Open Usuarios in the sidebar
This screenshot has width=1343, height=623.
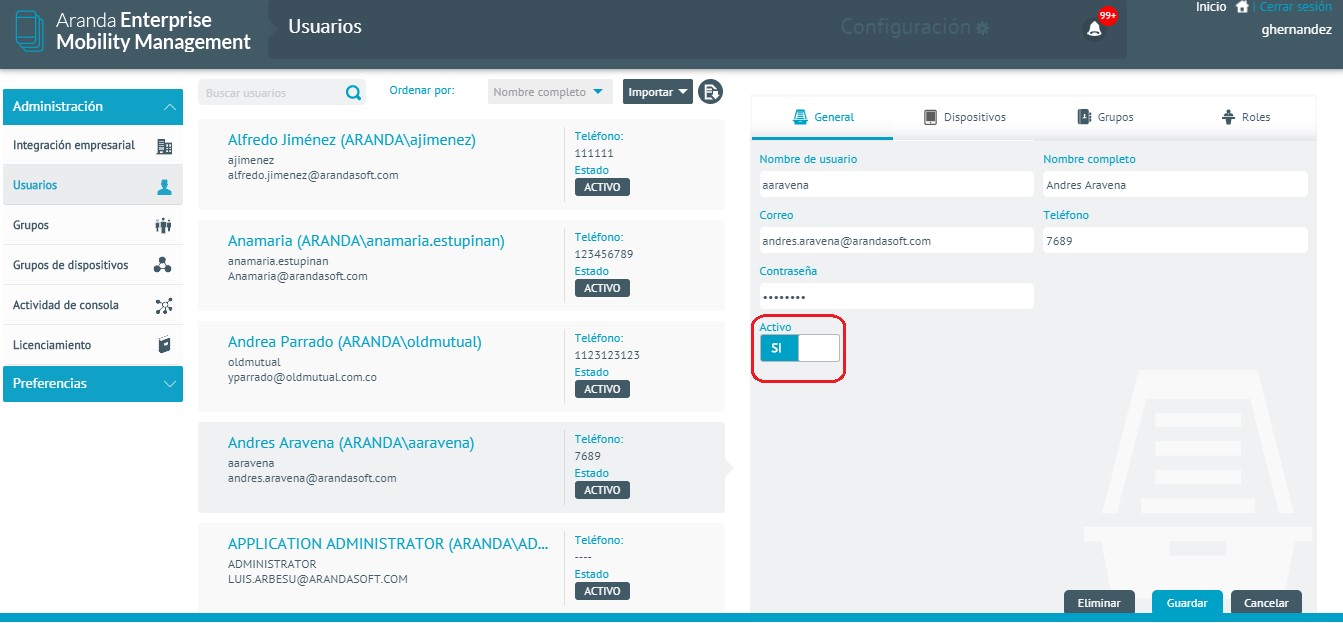point(93,185)
